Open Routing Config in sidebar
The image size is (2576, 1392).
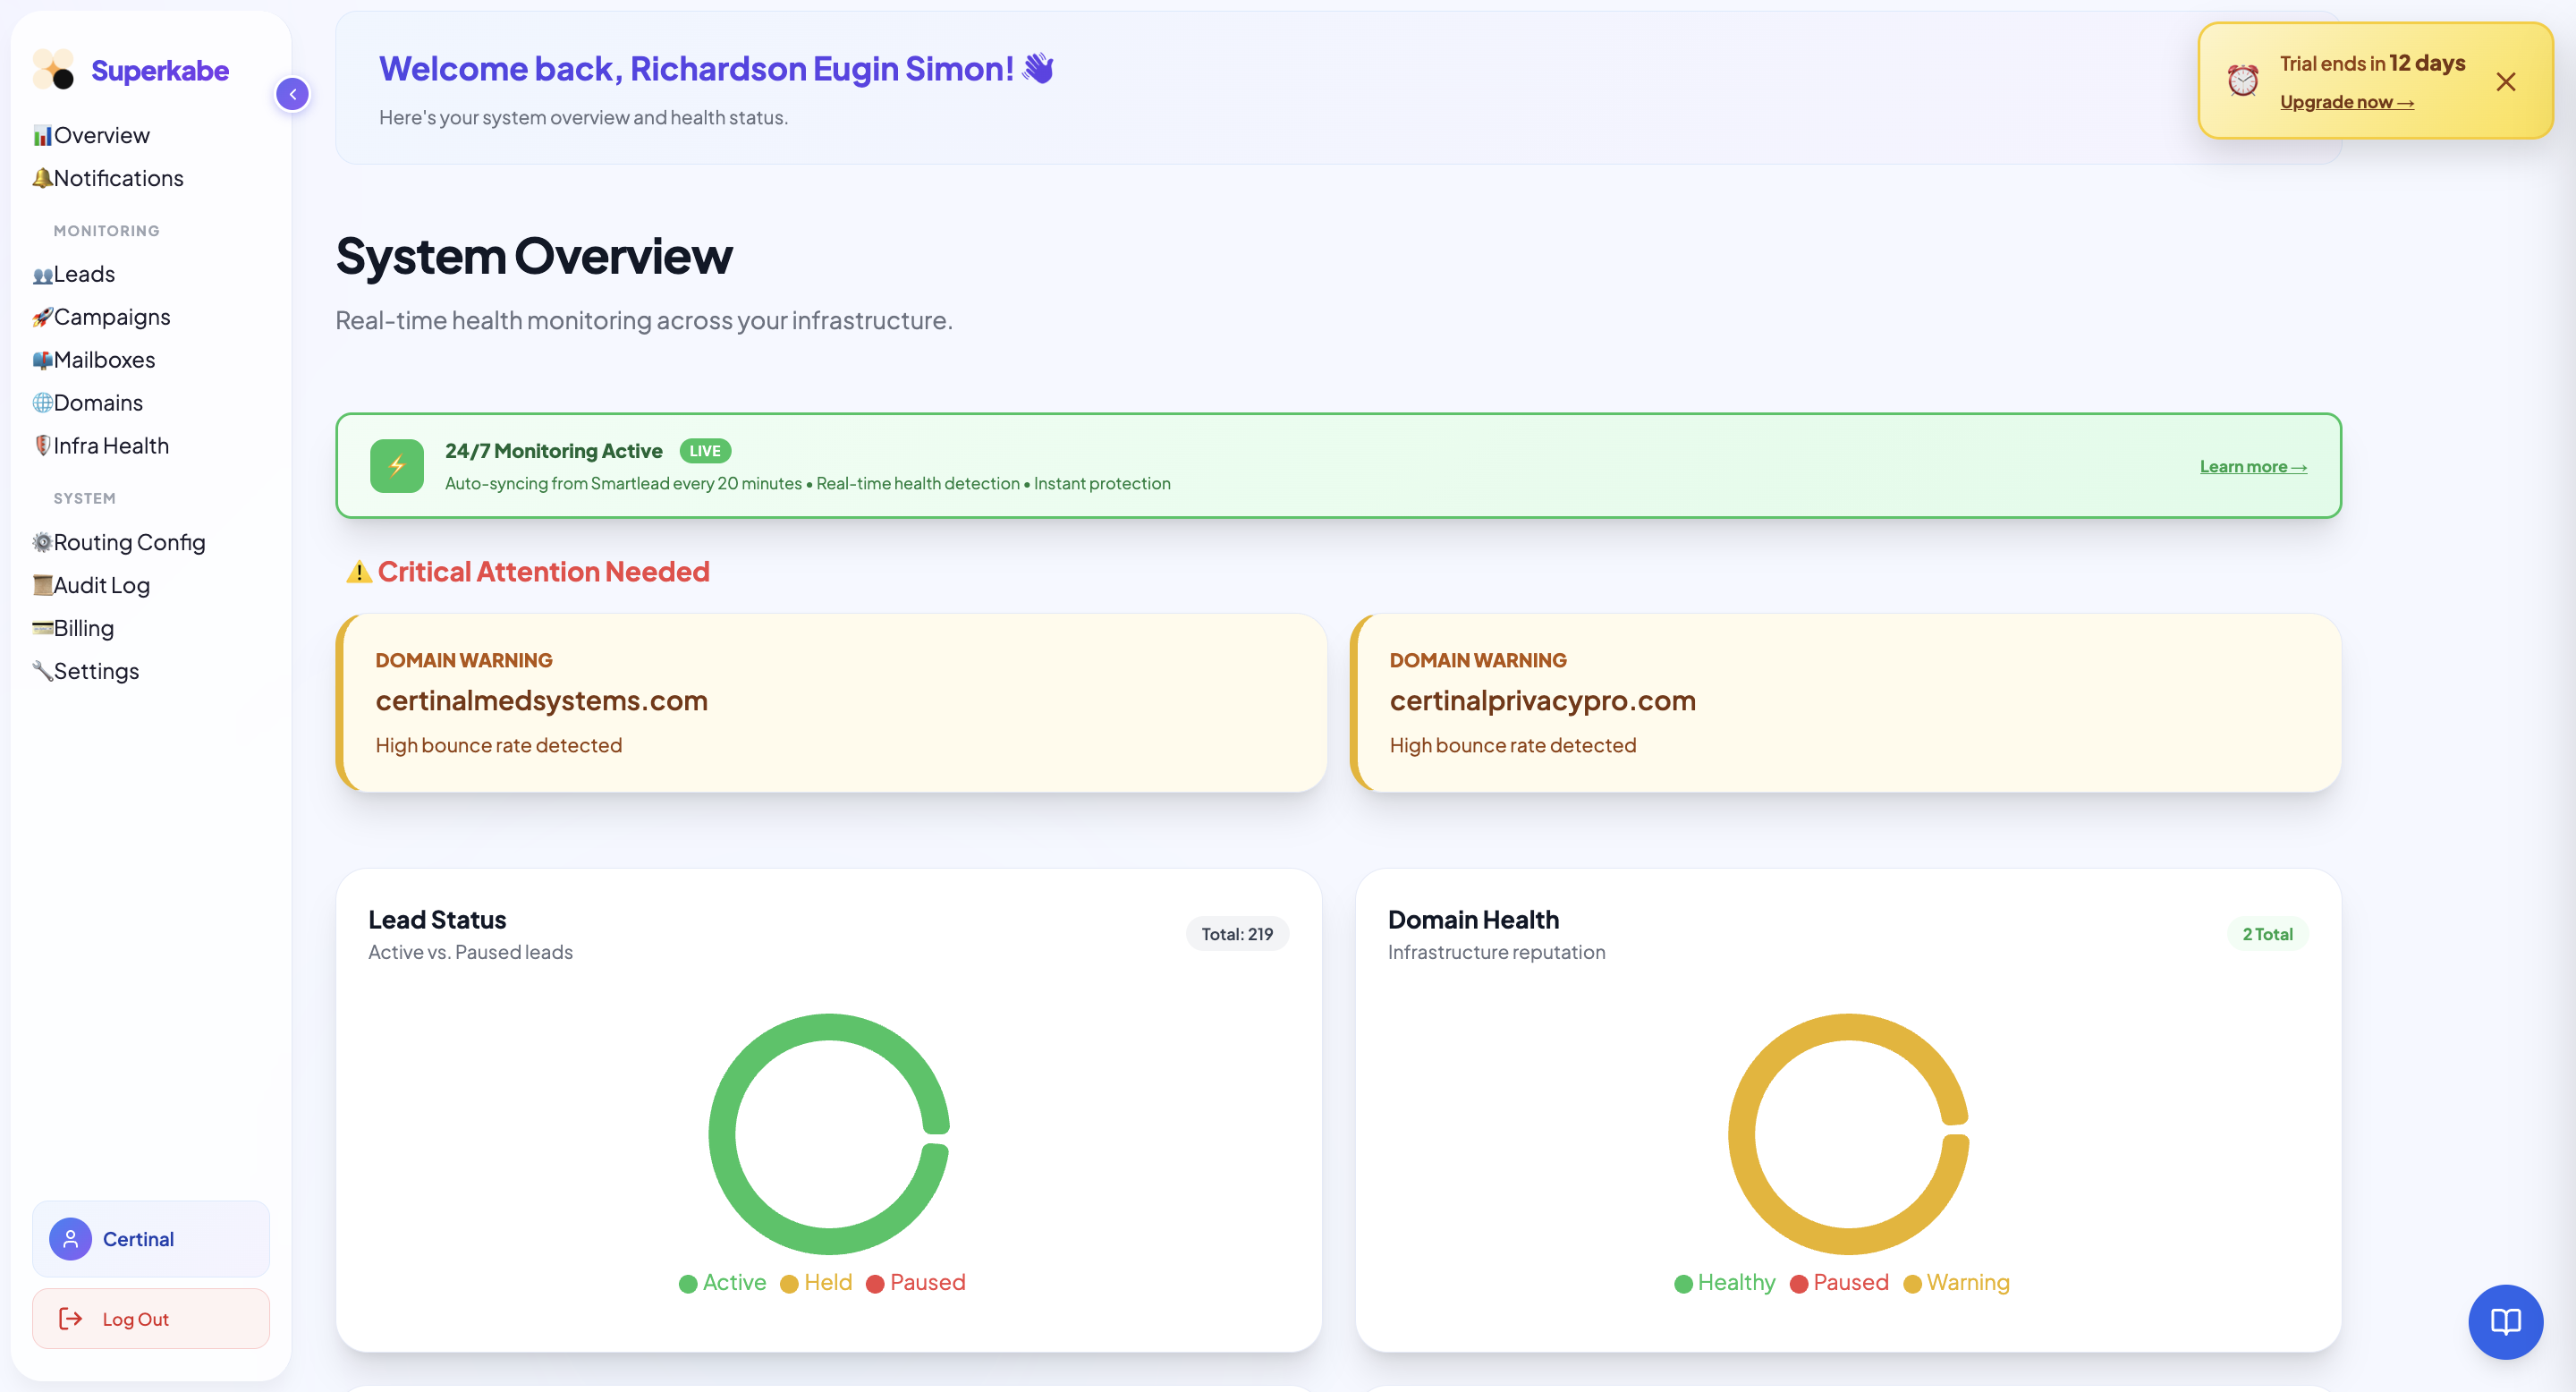coord(129,542)
